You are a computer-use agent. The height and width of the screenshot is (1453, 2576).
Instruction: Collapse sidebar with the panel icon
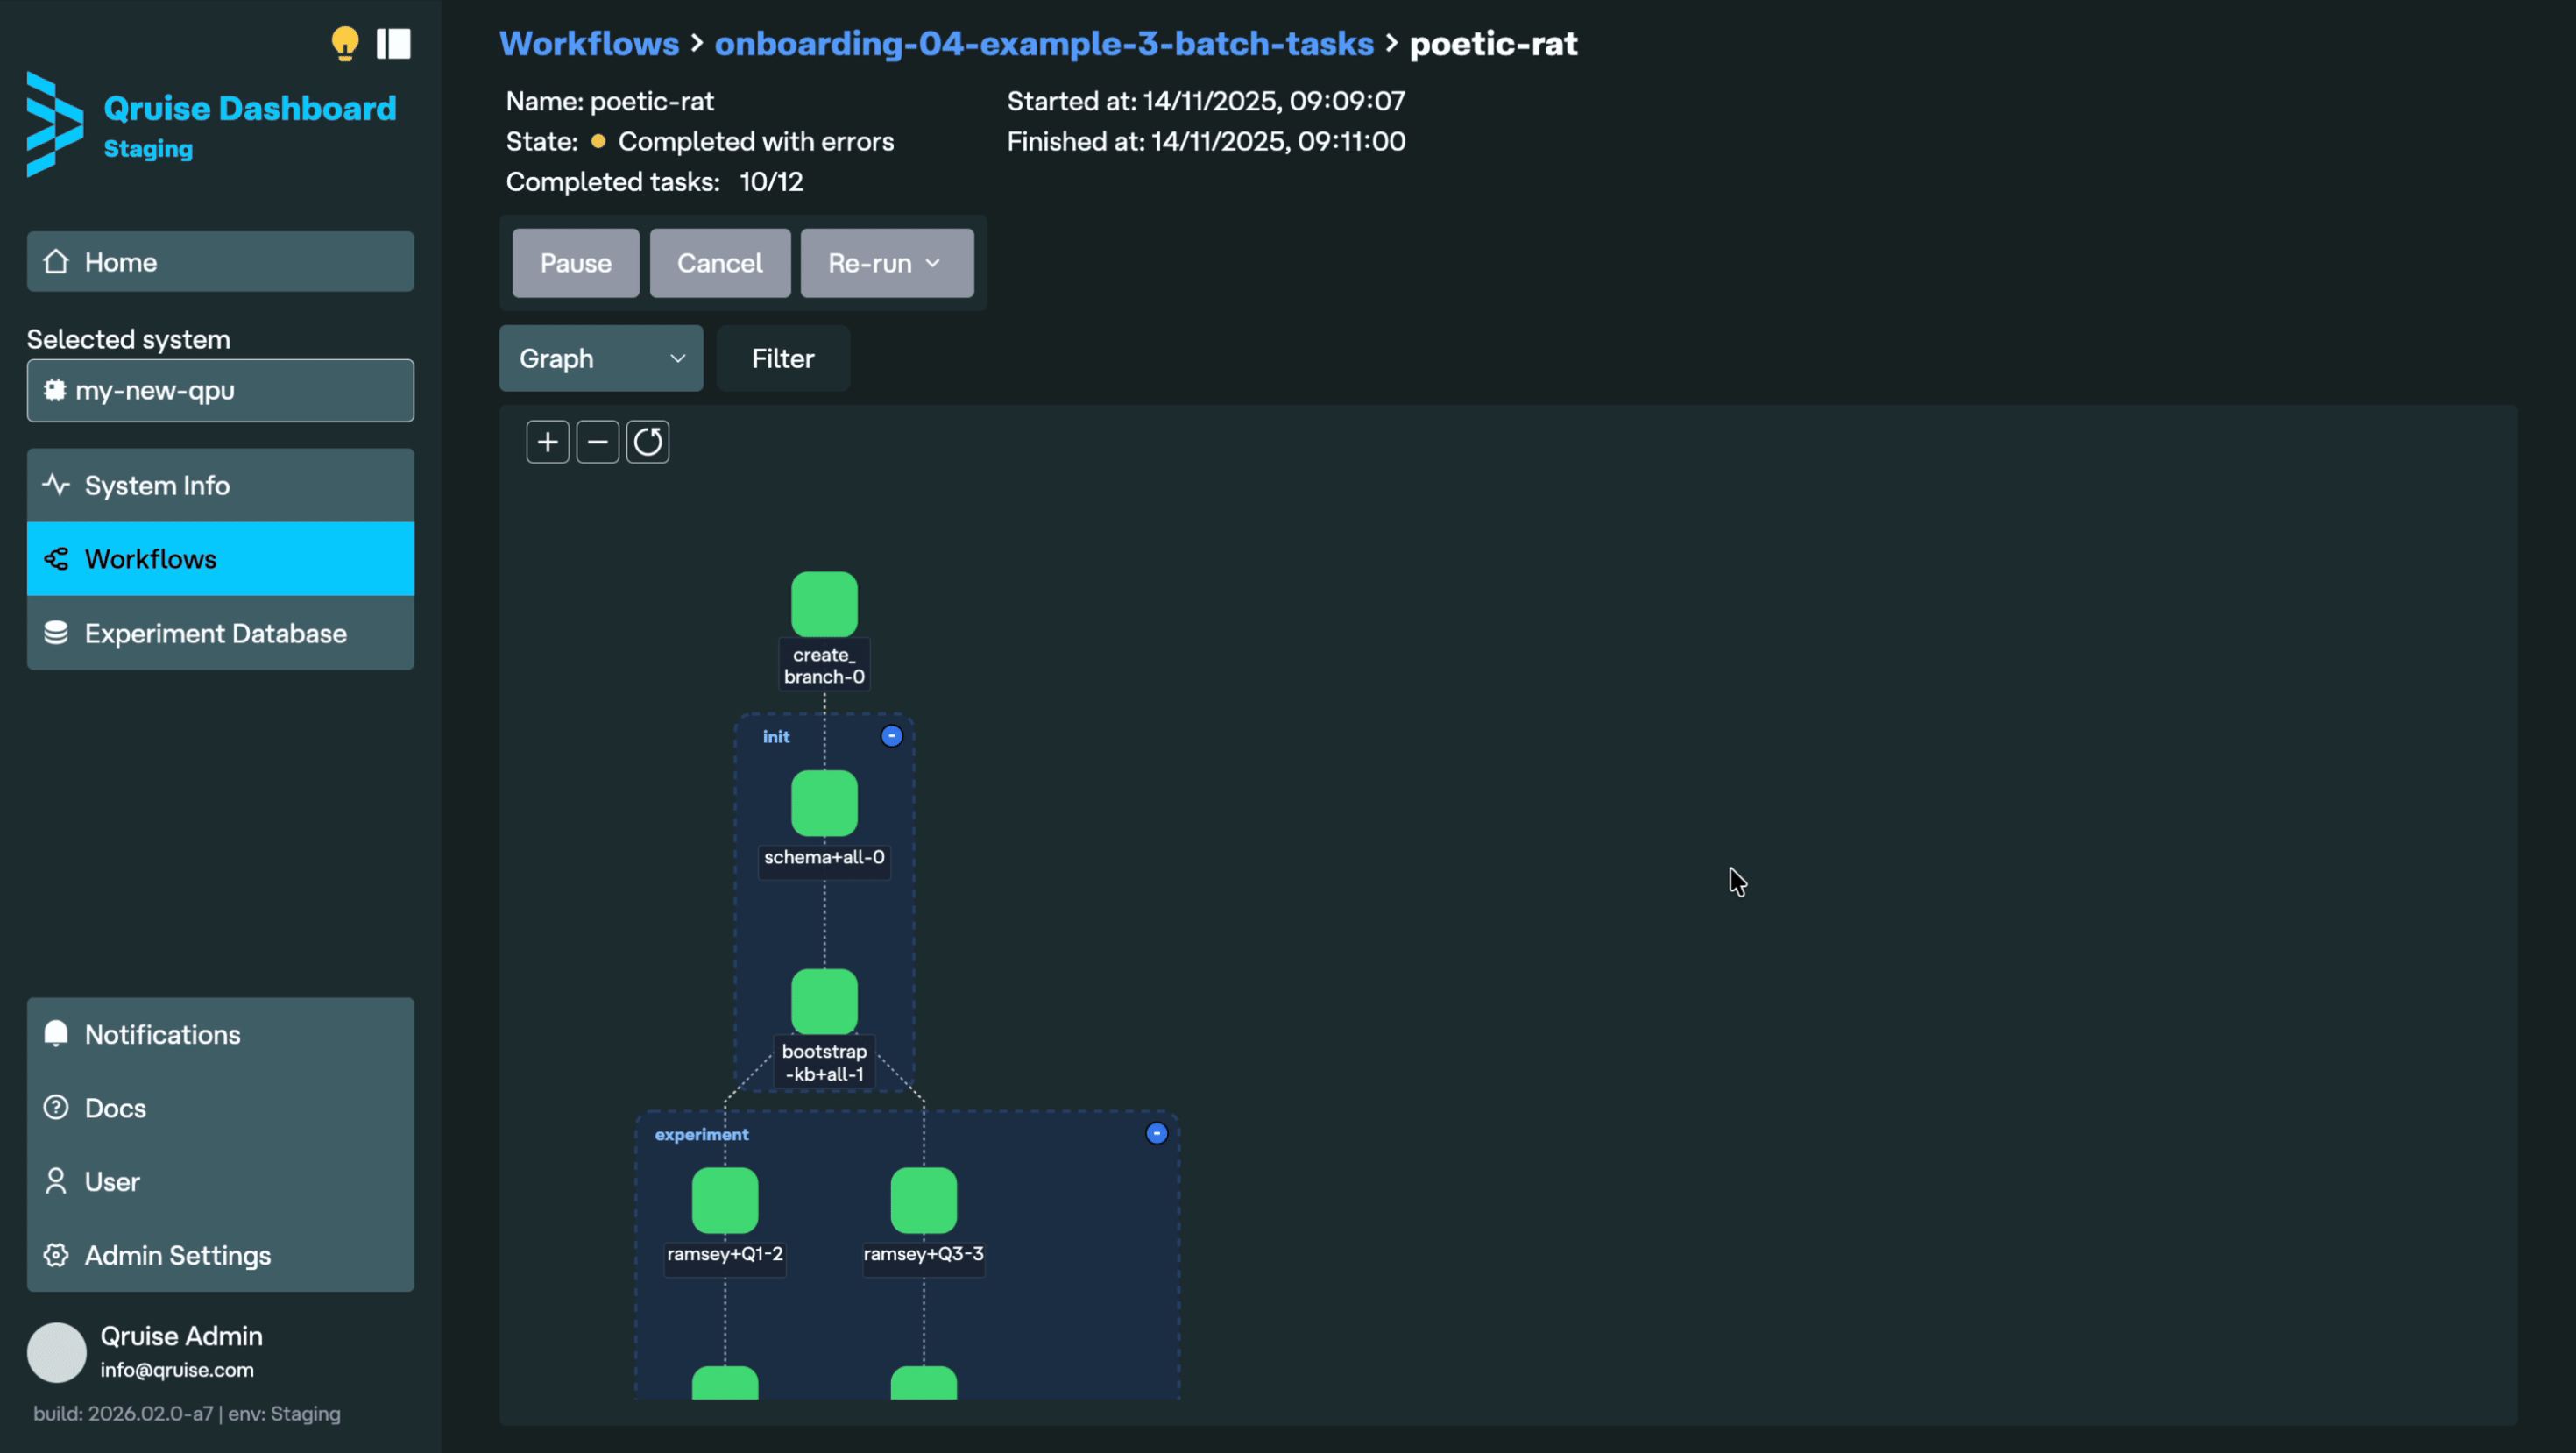point(393,43)
